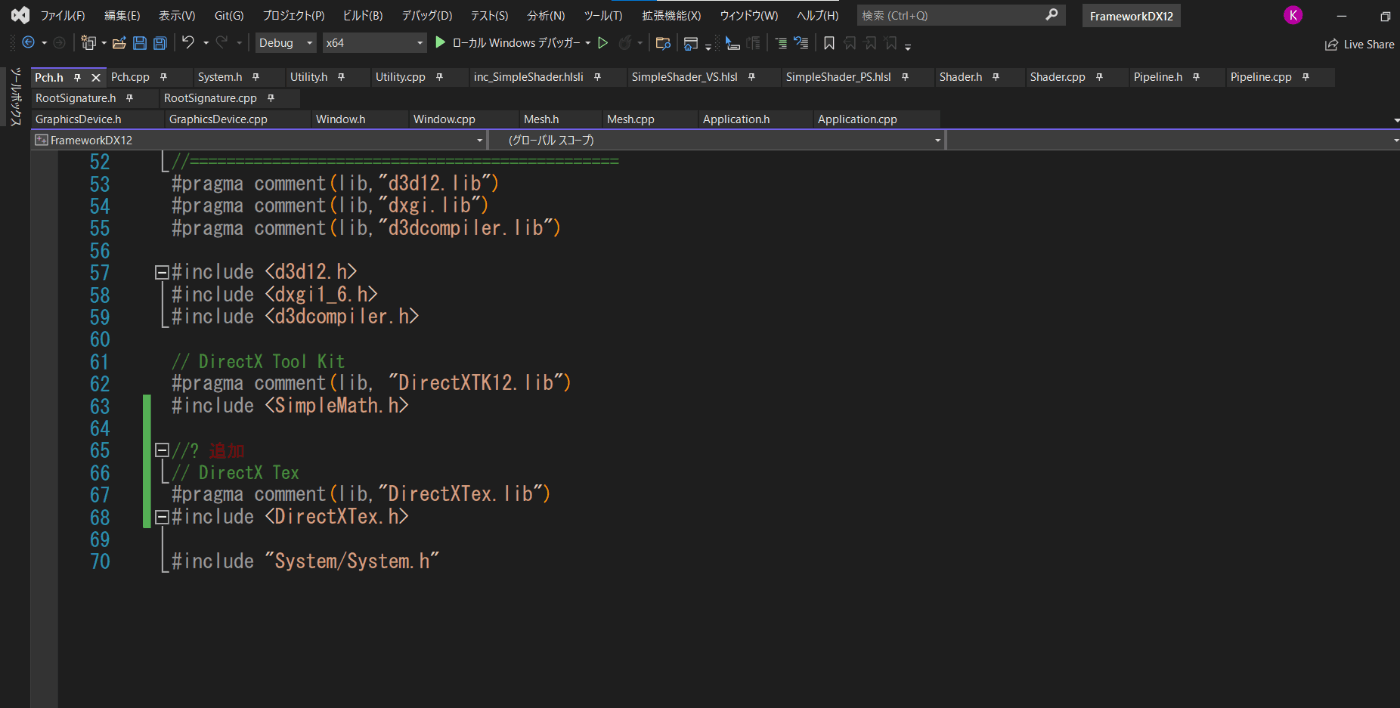Screen dimensions: 1400x708
Task: Click line number 60 in the gutter
Action: click(99, 339)
